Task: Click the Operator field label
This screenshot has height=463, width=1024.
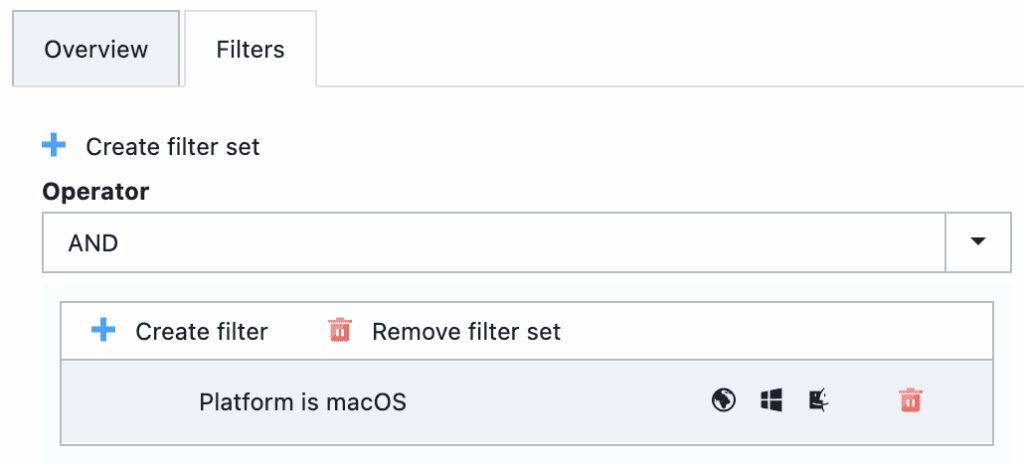Action: coord(95,191)
